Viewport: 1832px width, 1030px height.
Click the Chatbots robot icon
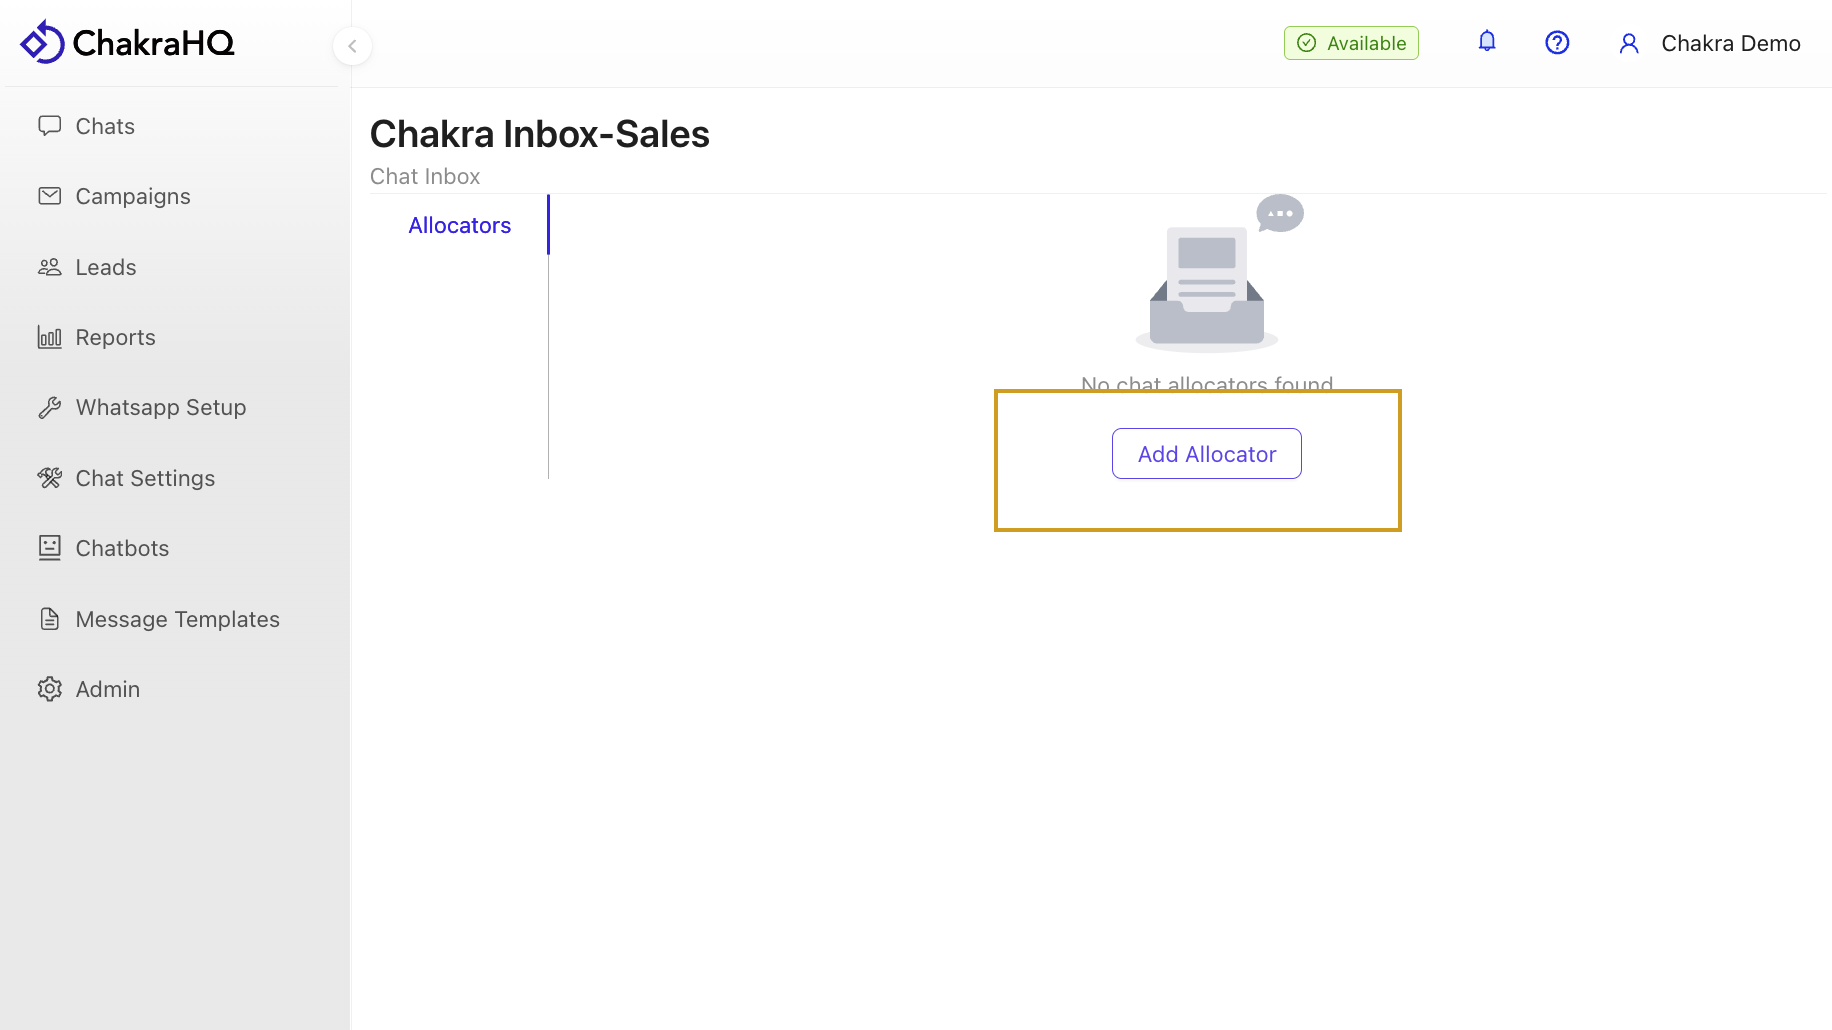(x=49, y=548)
